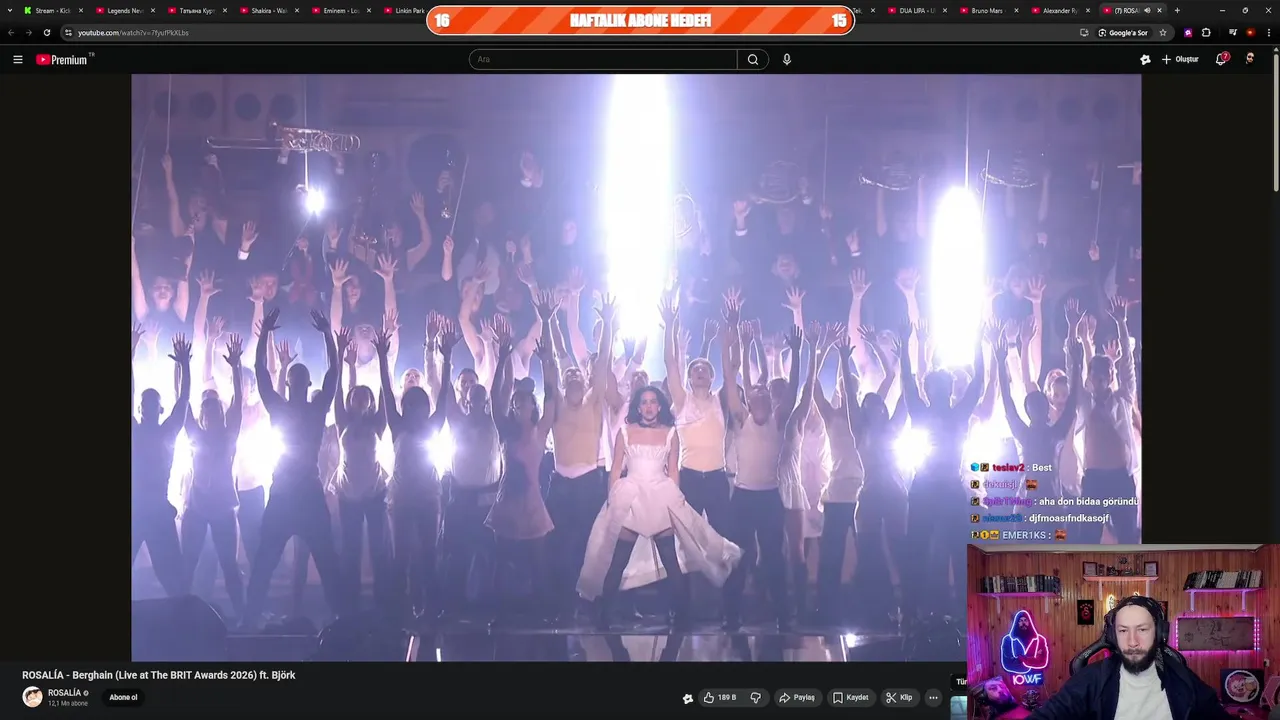Open the account avatar menu
The height and width of the screenshot is (720, 1280).
point(1250,60)
